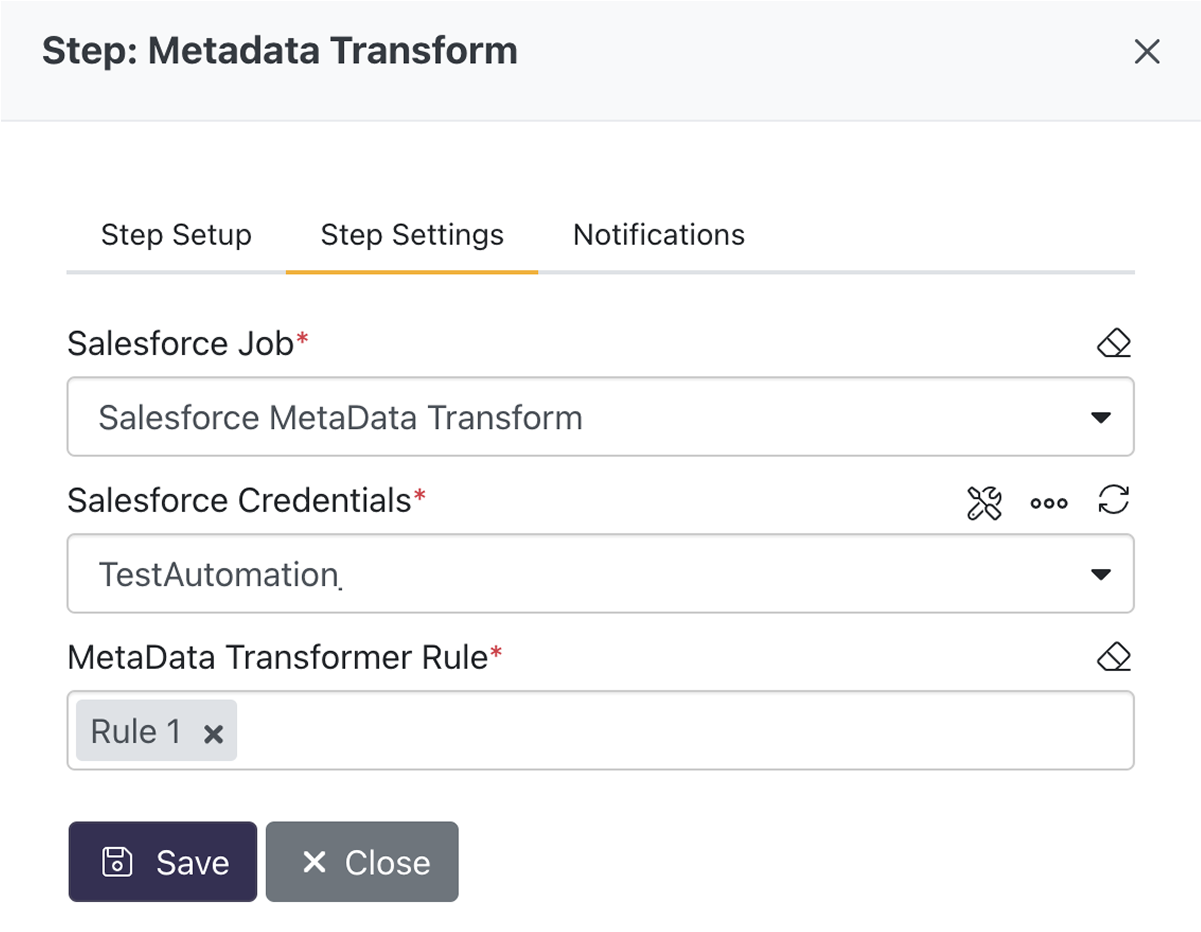Open the Salesforce Credentials dropdown
This screenshot has height=932, width=1201.
pyautogui.click(x=600, y=573)
